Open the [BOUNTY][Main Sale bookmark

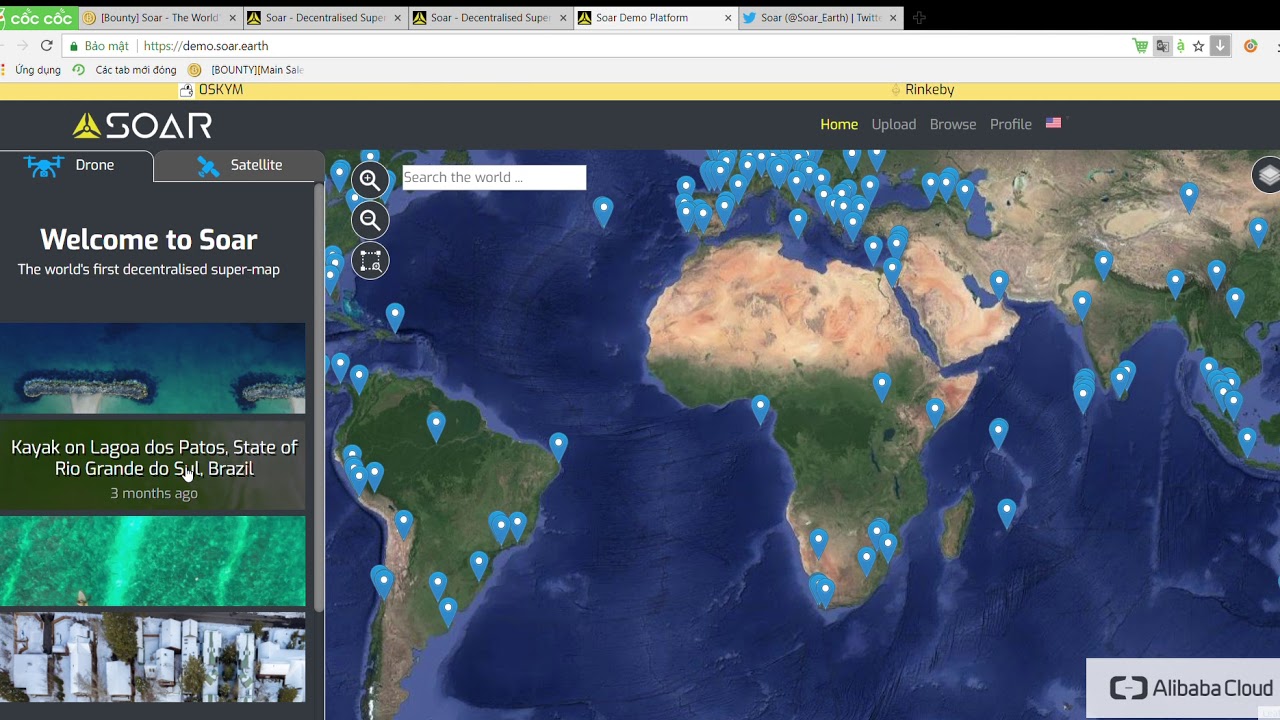pyautogui.click(x=246, y=70)
